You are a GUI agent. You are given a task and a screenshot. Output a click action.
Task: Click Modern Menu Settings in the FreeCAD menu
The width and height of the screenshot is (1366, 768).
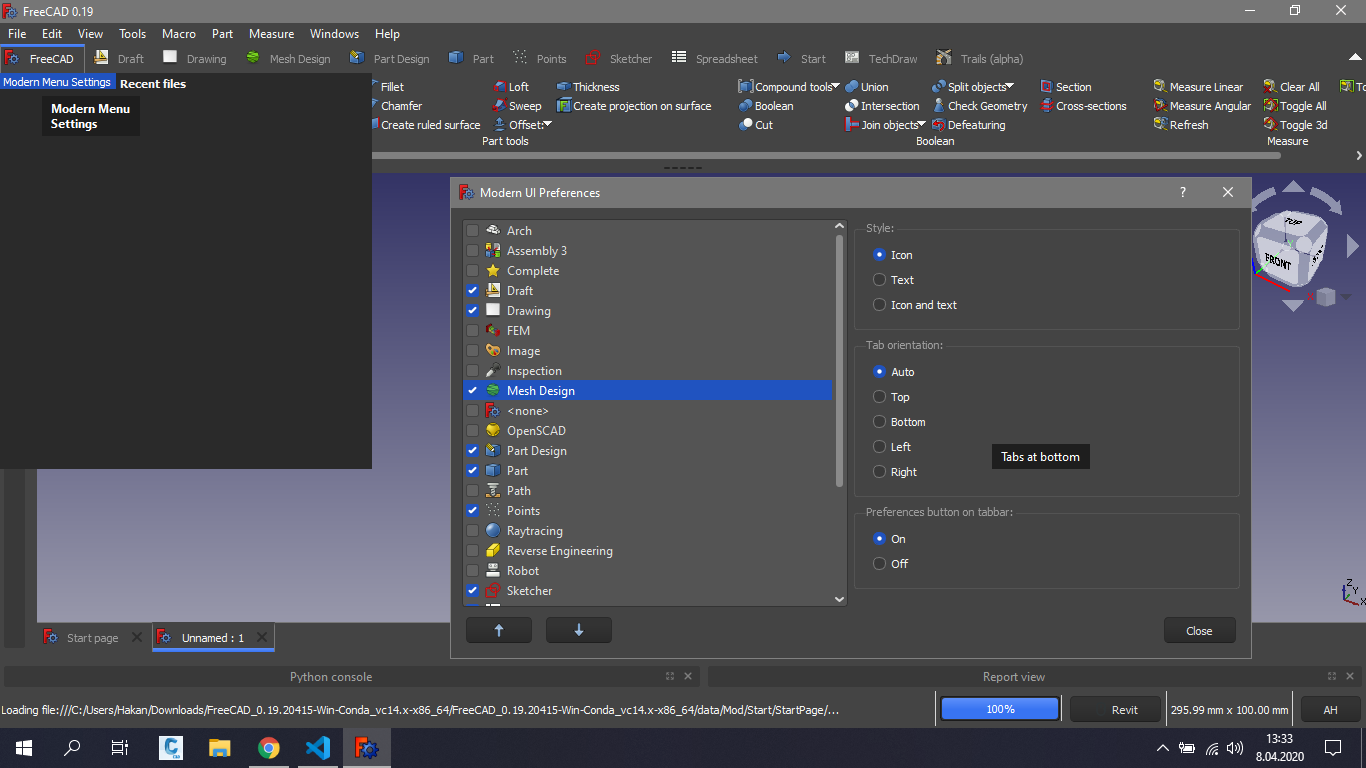(57, 82)
